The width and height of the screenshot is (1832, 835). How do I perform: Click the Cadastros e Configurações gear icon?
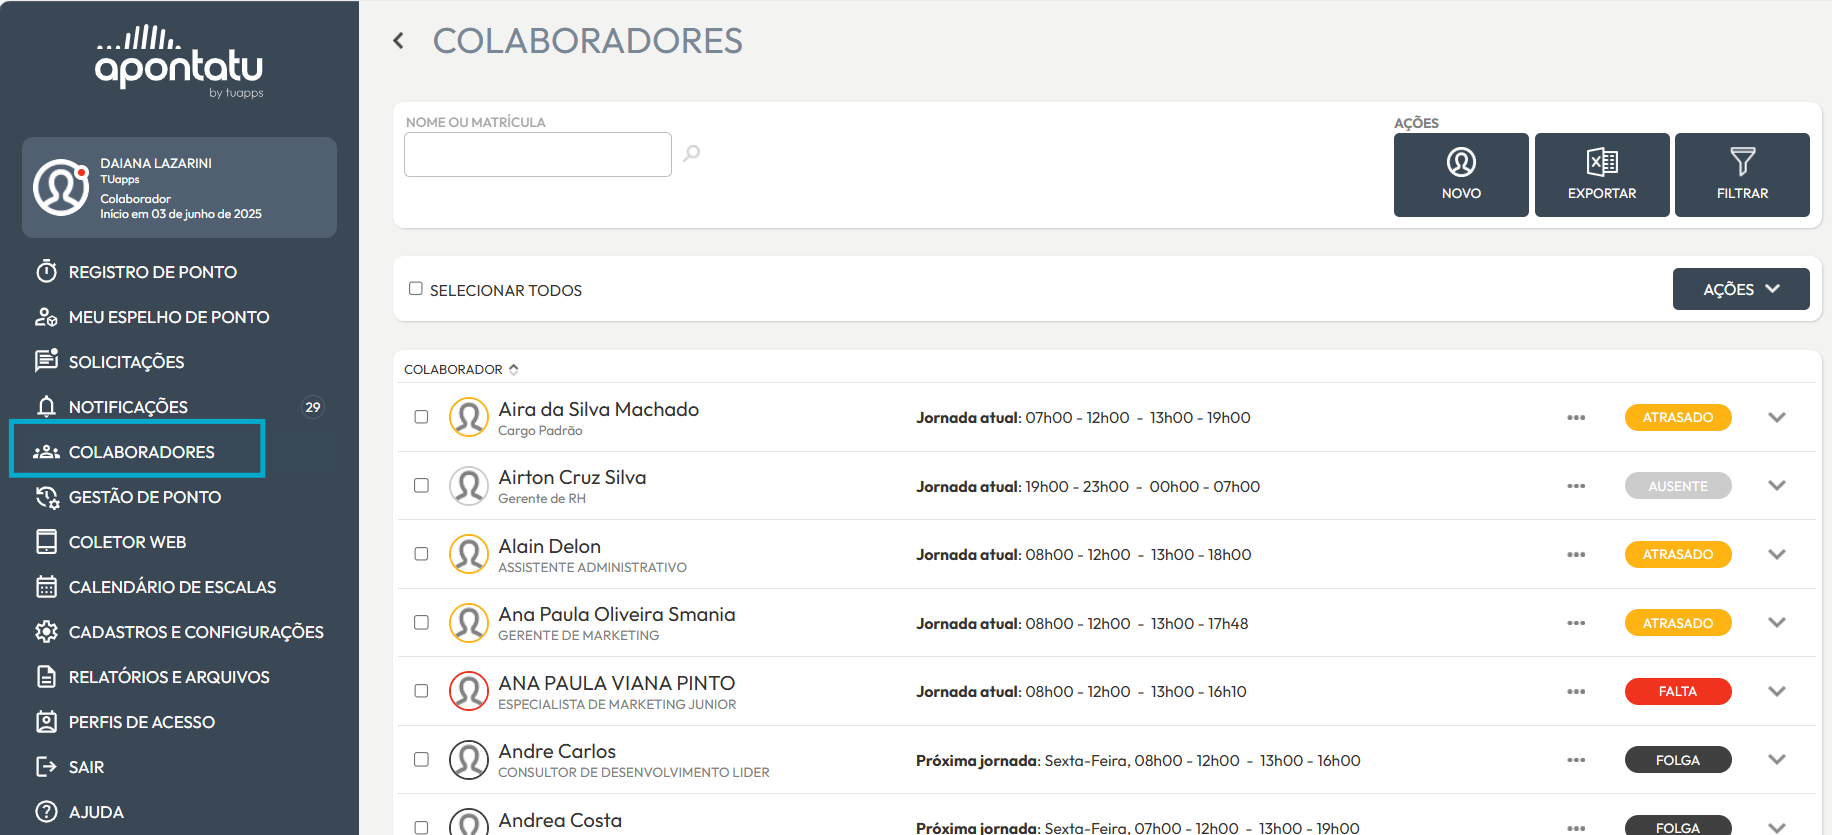pos(46,632)
